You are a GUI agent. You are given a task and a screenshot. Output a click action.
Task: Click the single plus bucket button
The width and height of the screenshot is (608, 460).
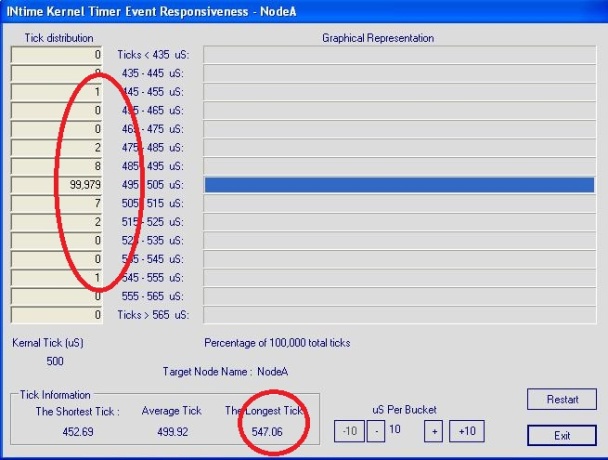coord(432,431)
